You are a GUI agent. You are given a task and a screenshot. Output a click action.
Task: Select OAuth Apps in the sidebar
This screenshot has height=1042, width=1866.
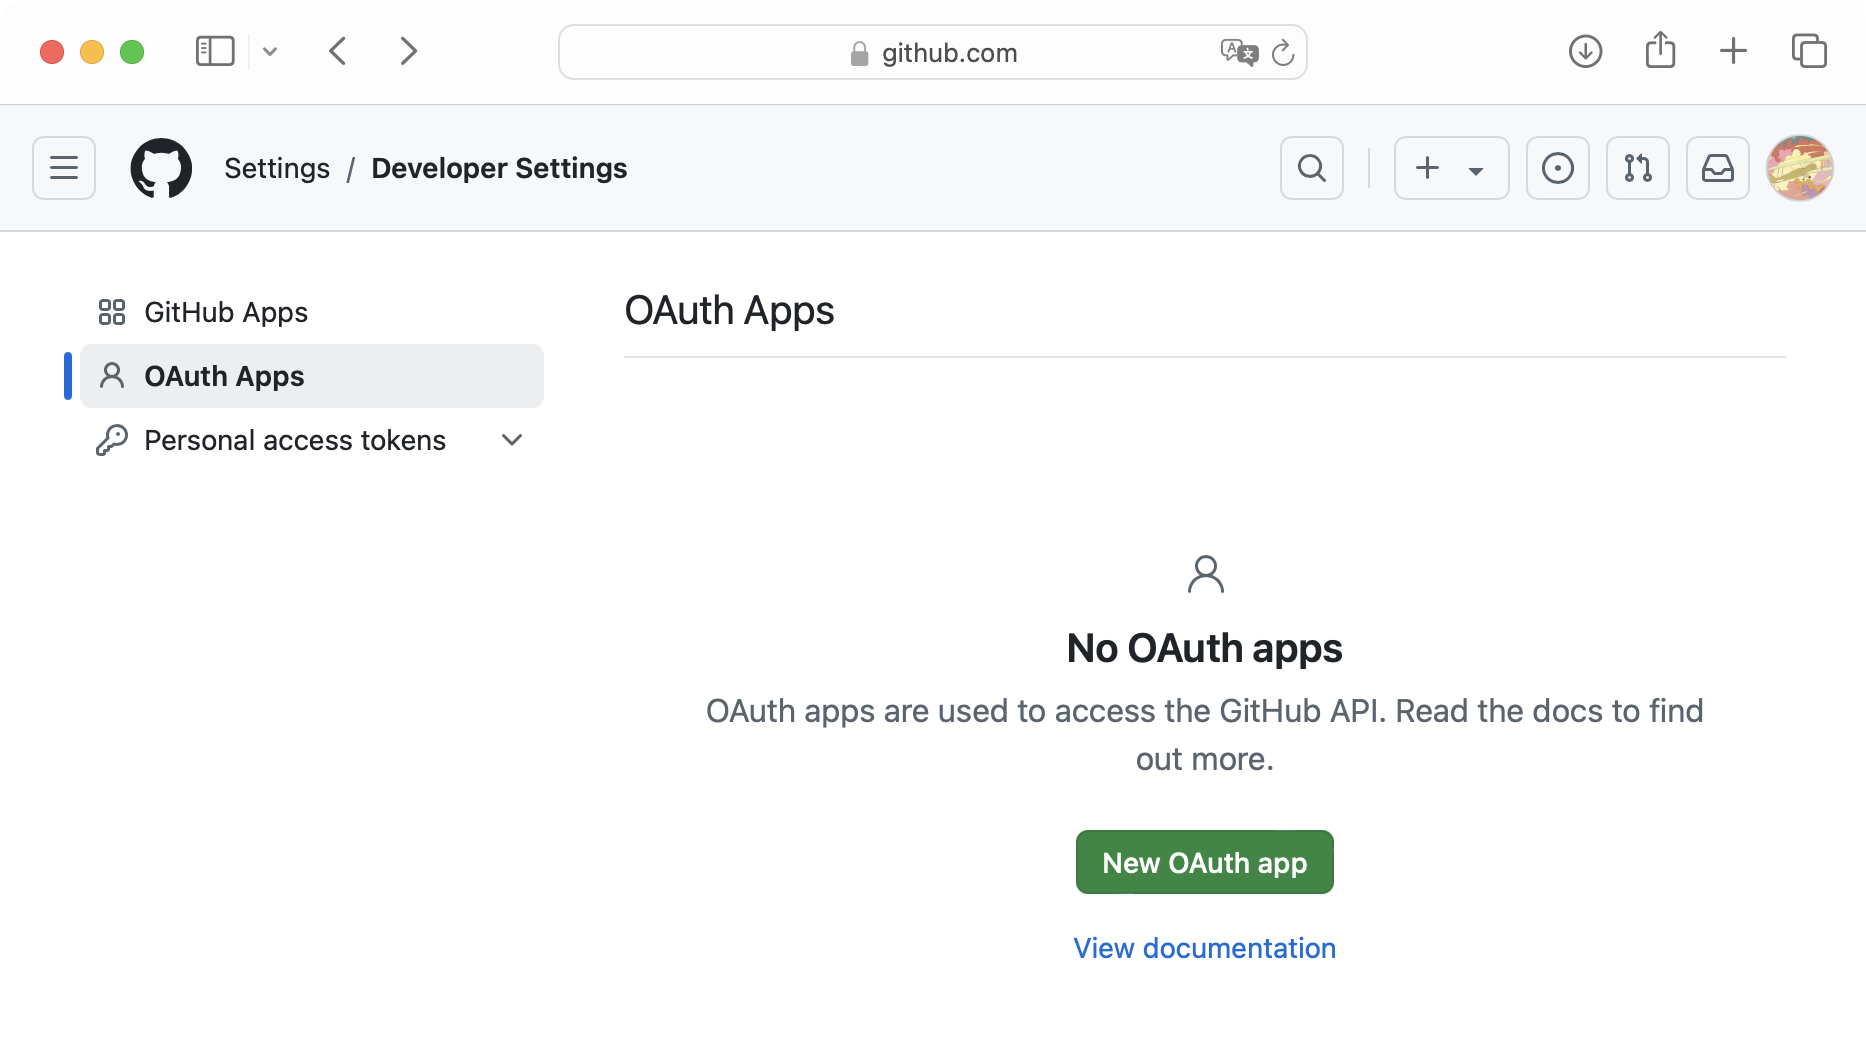pyautogui.click(x=224, y=376)
